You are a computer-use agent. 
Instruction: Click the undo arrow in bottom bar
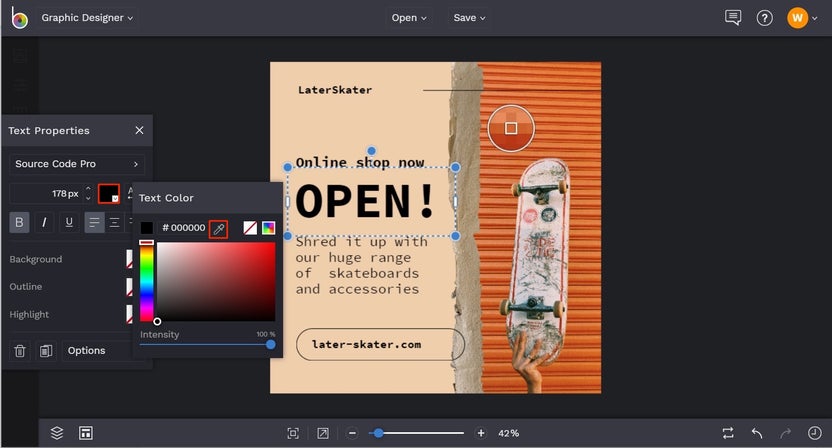(757, 433)
